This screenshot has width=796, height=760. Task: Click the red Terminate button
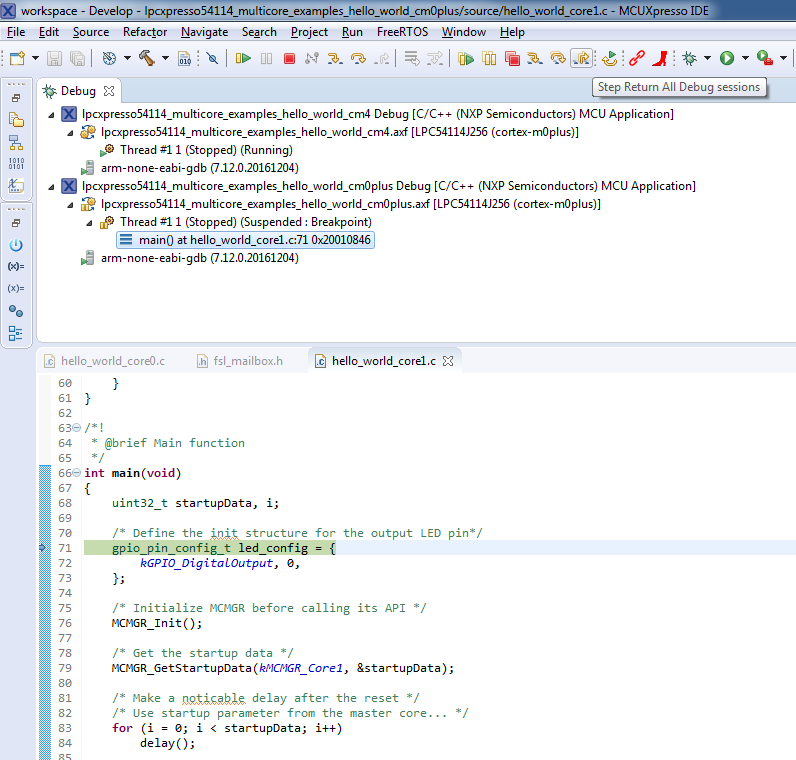289,59
